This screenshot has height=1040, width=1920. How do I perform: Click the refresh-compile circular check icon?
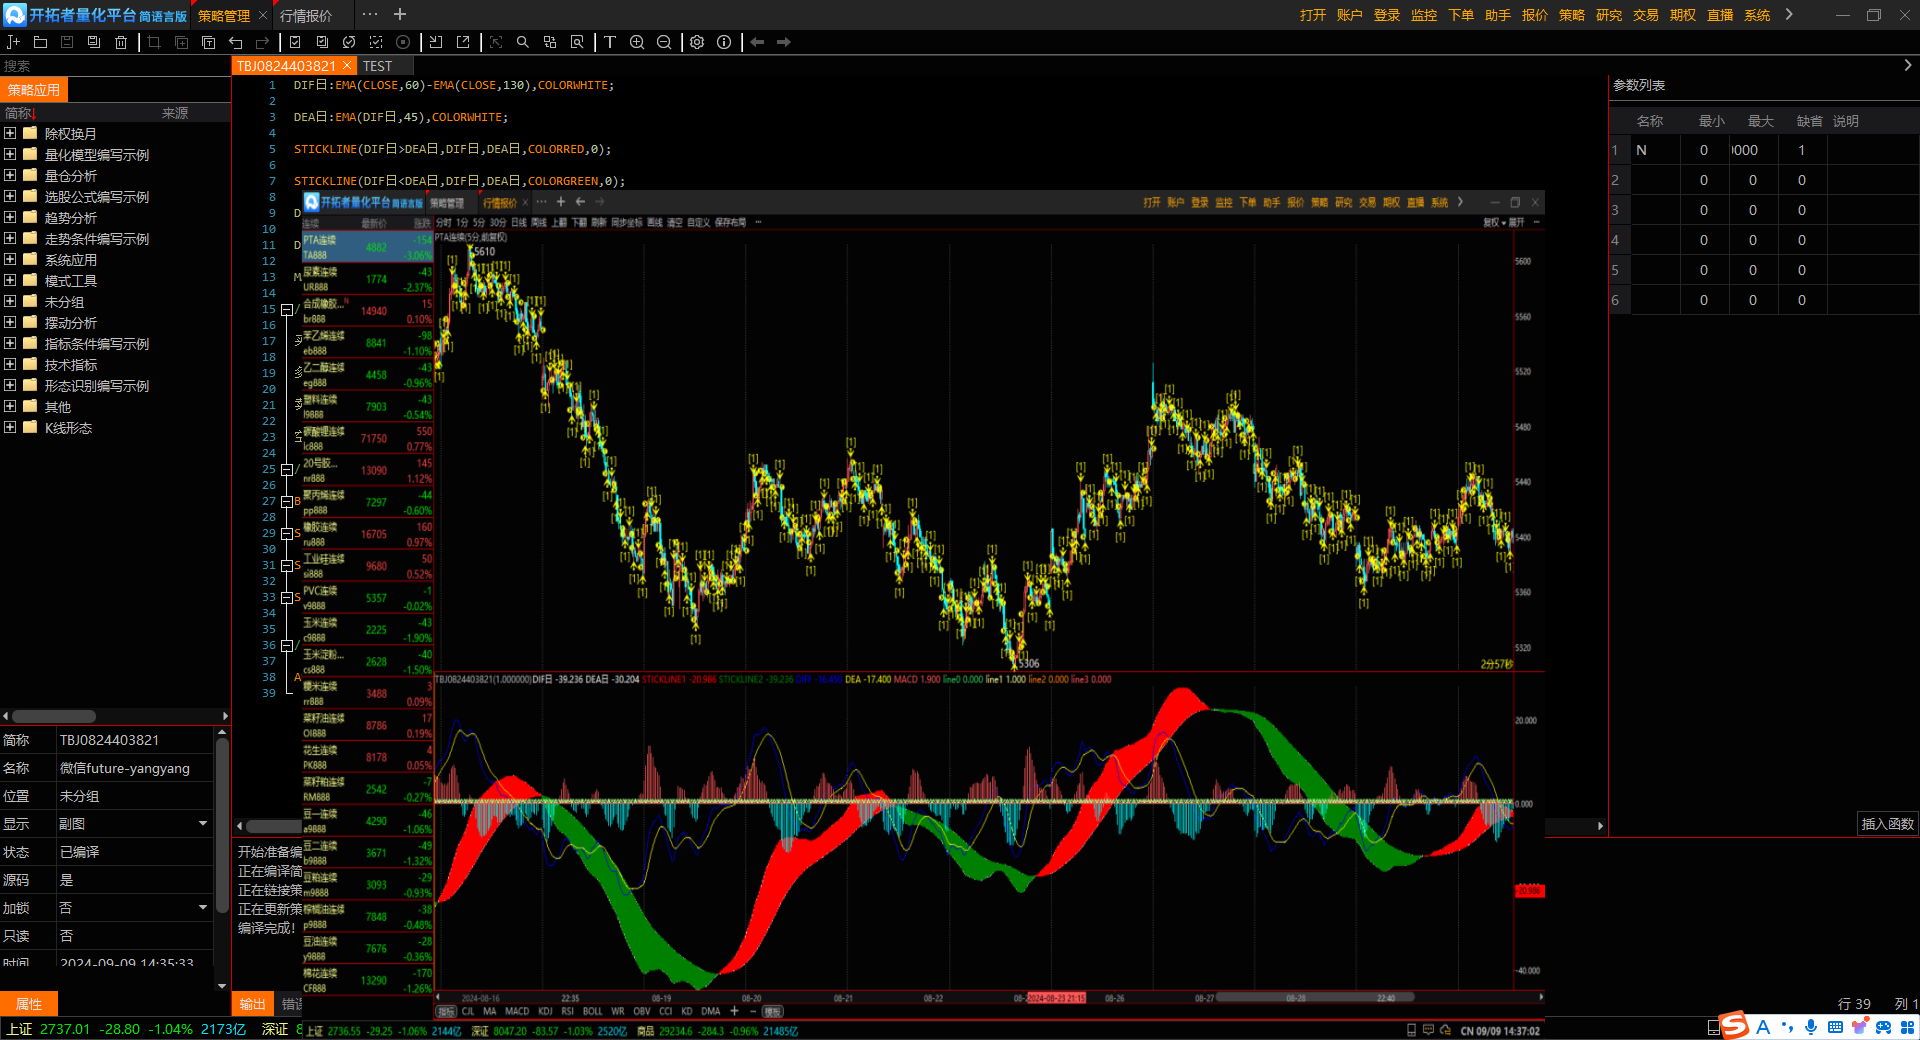(349, 42)
